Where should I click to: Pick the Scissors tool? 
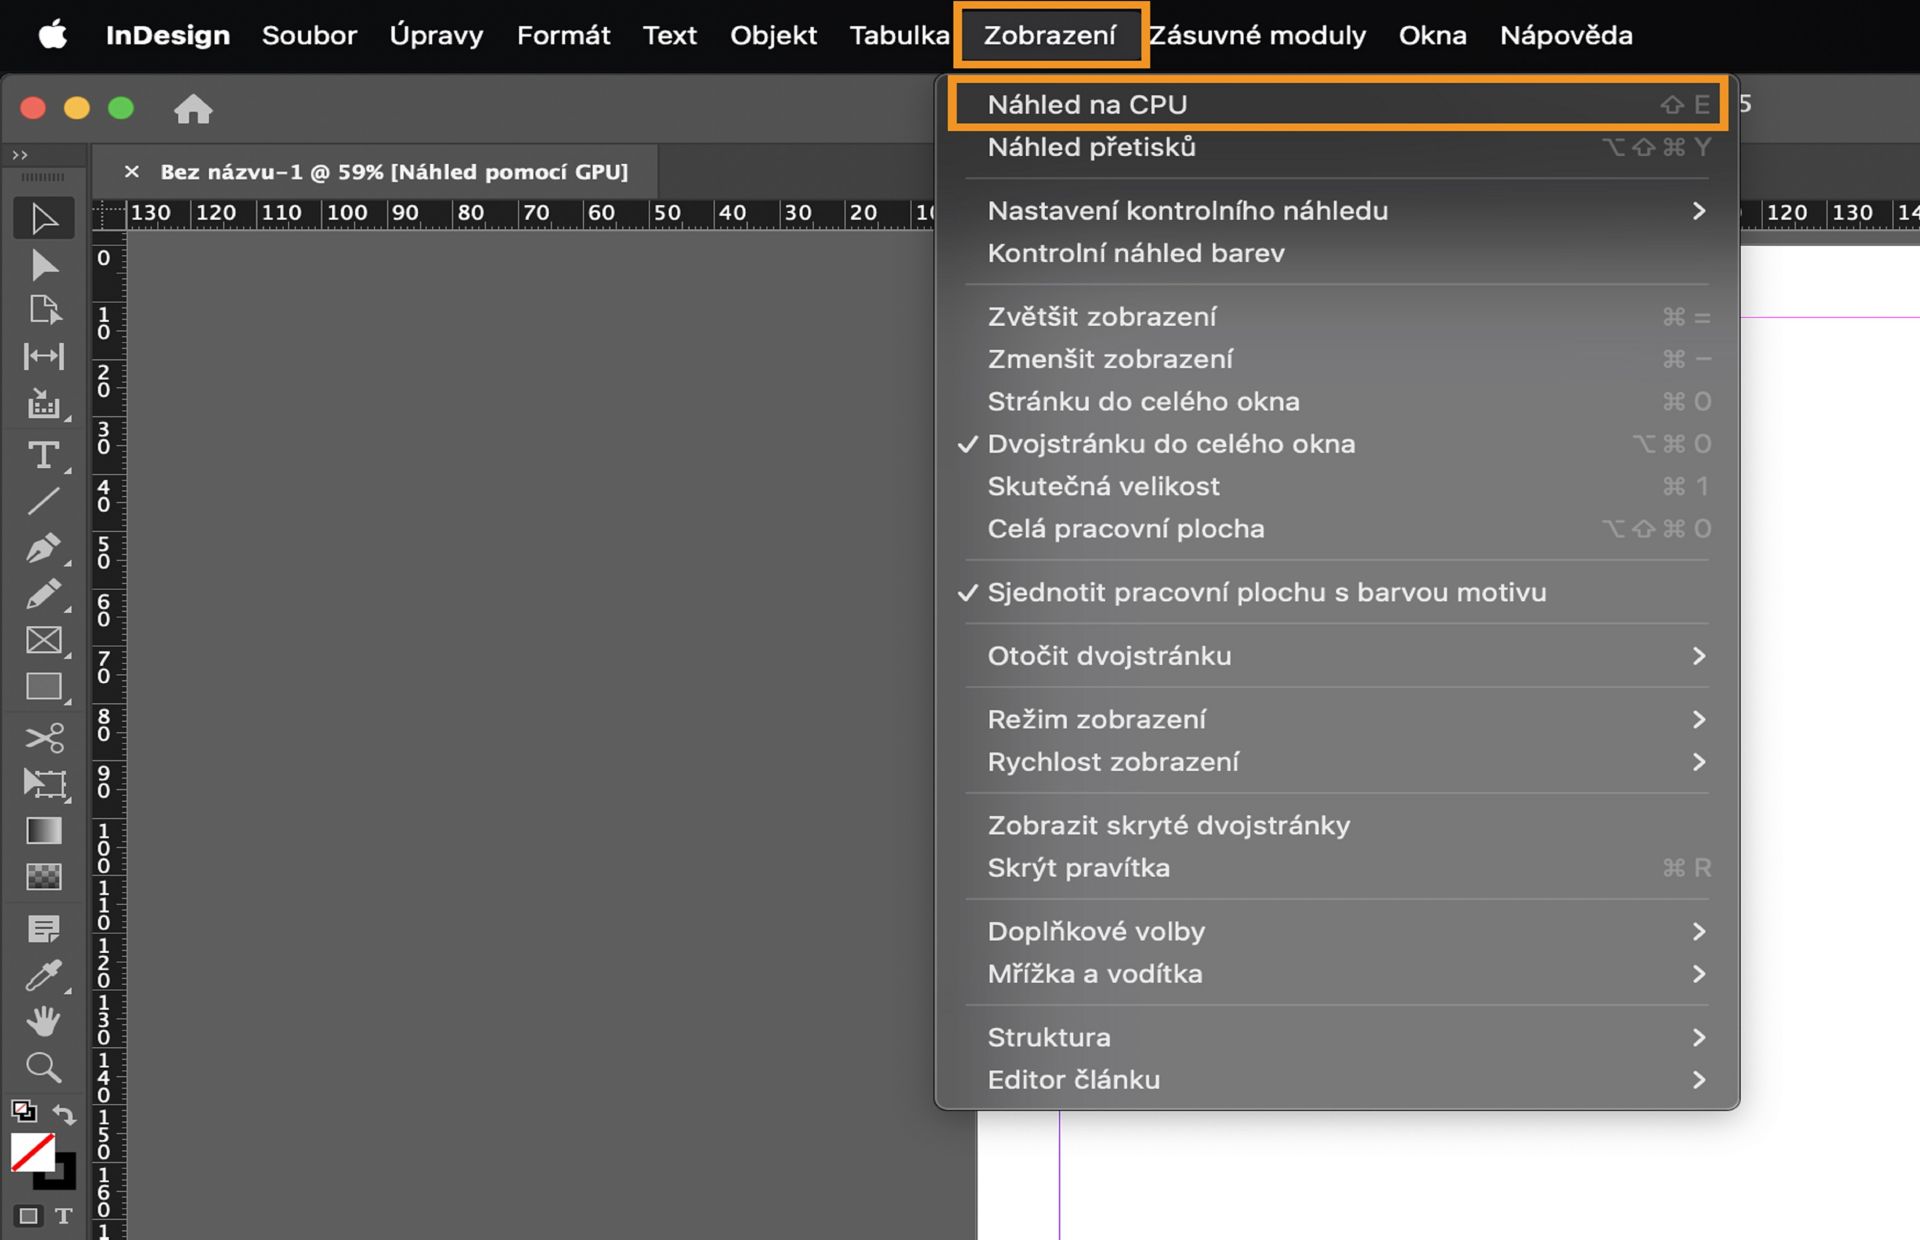(43, 738)
